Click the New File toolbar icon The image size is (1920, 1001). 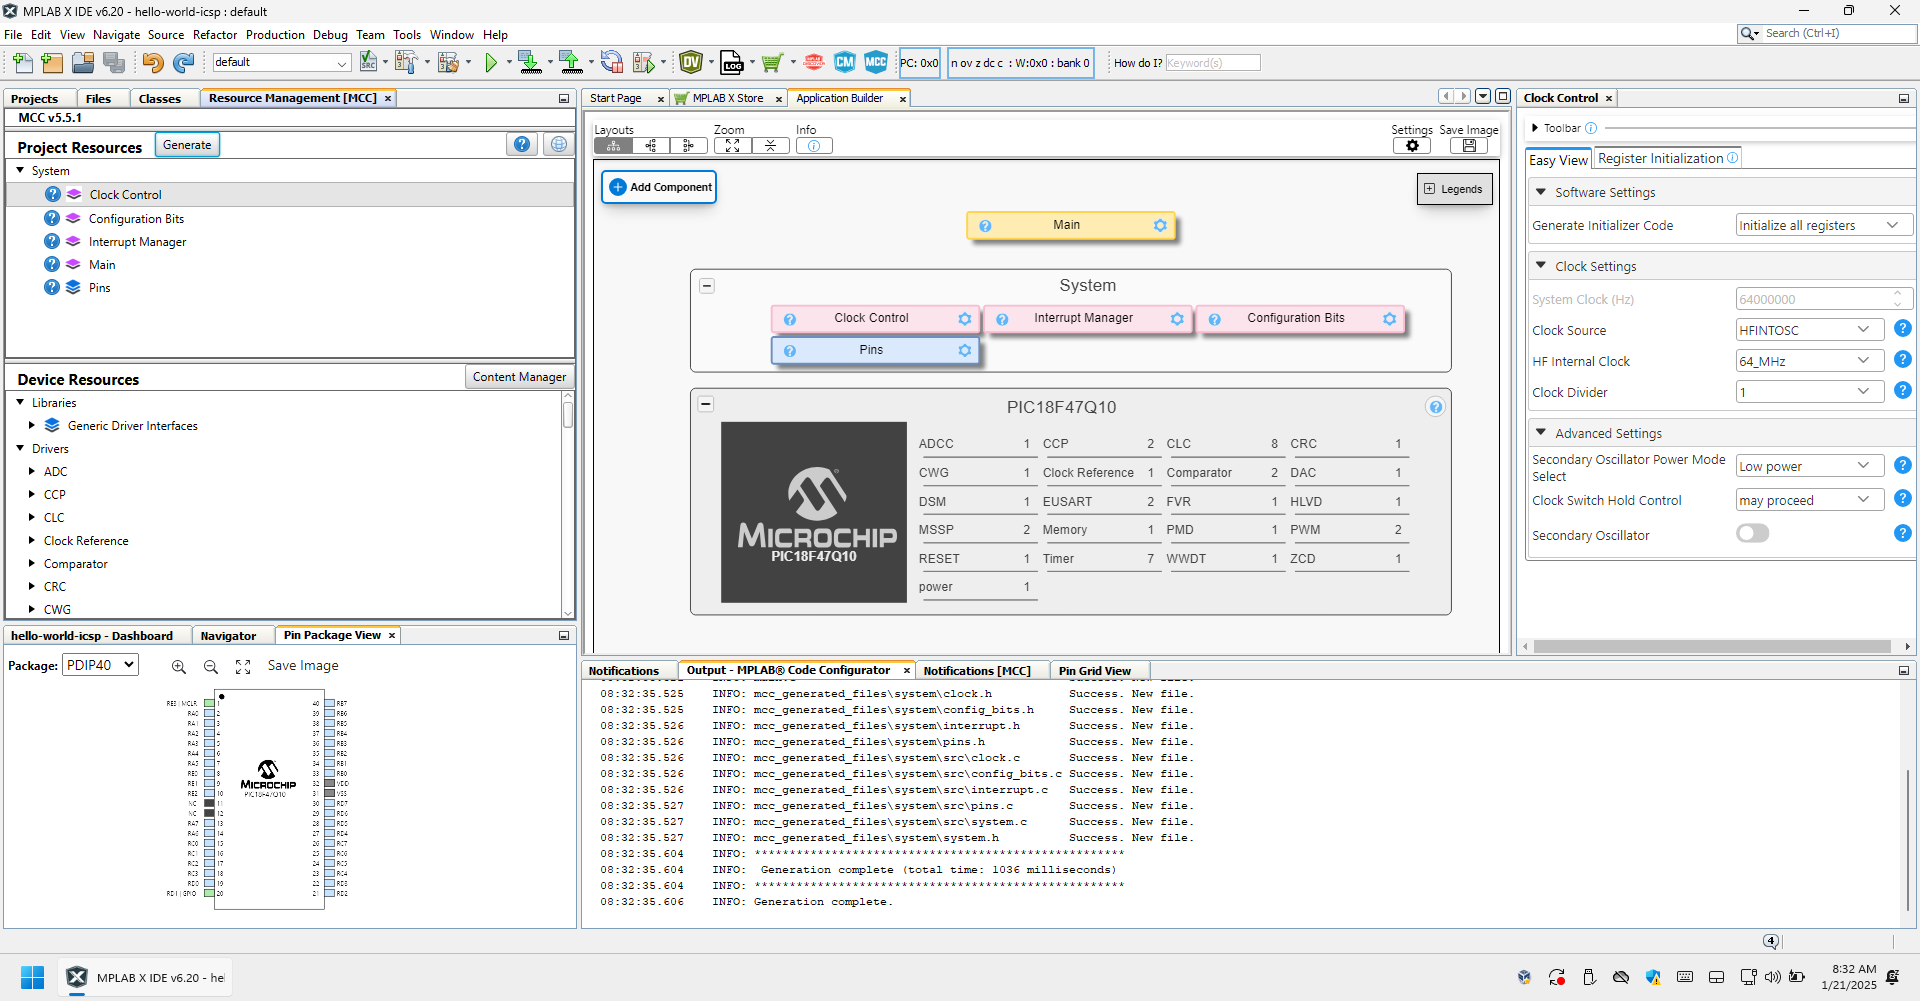pyautogui.click(x=22, y=63)
